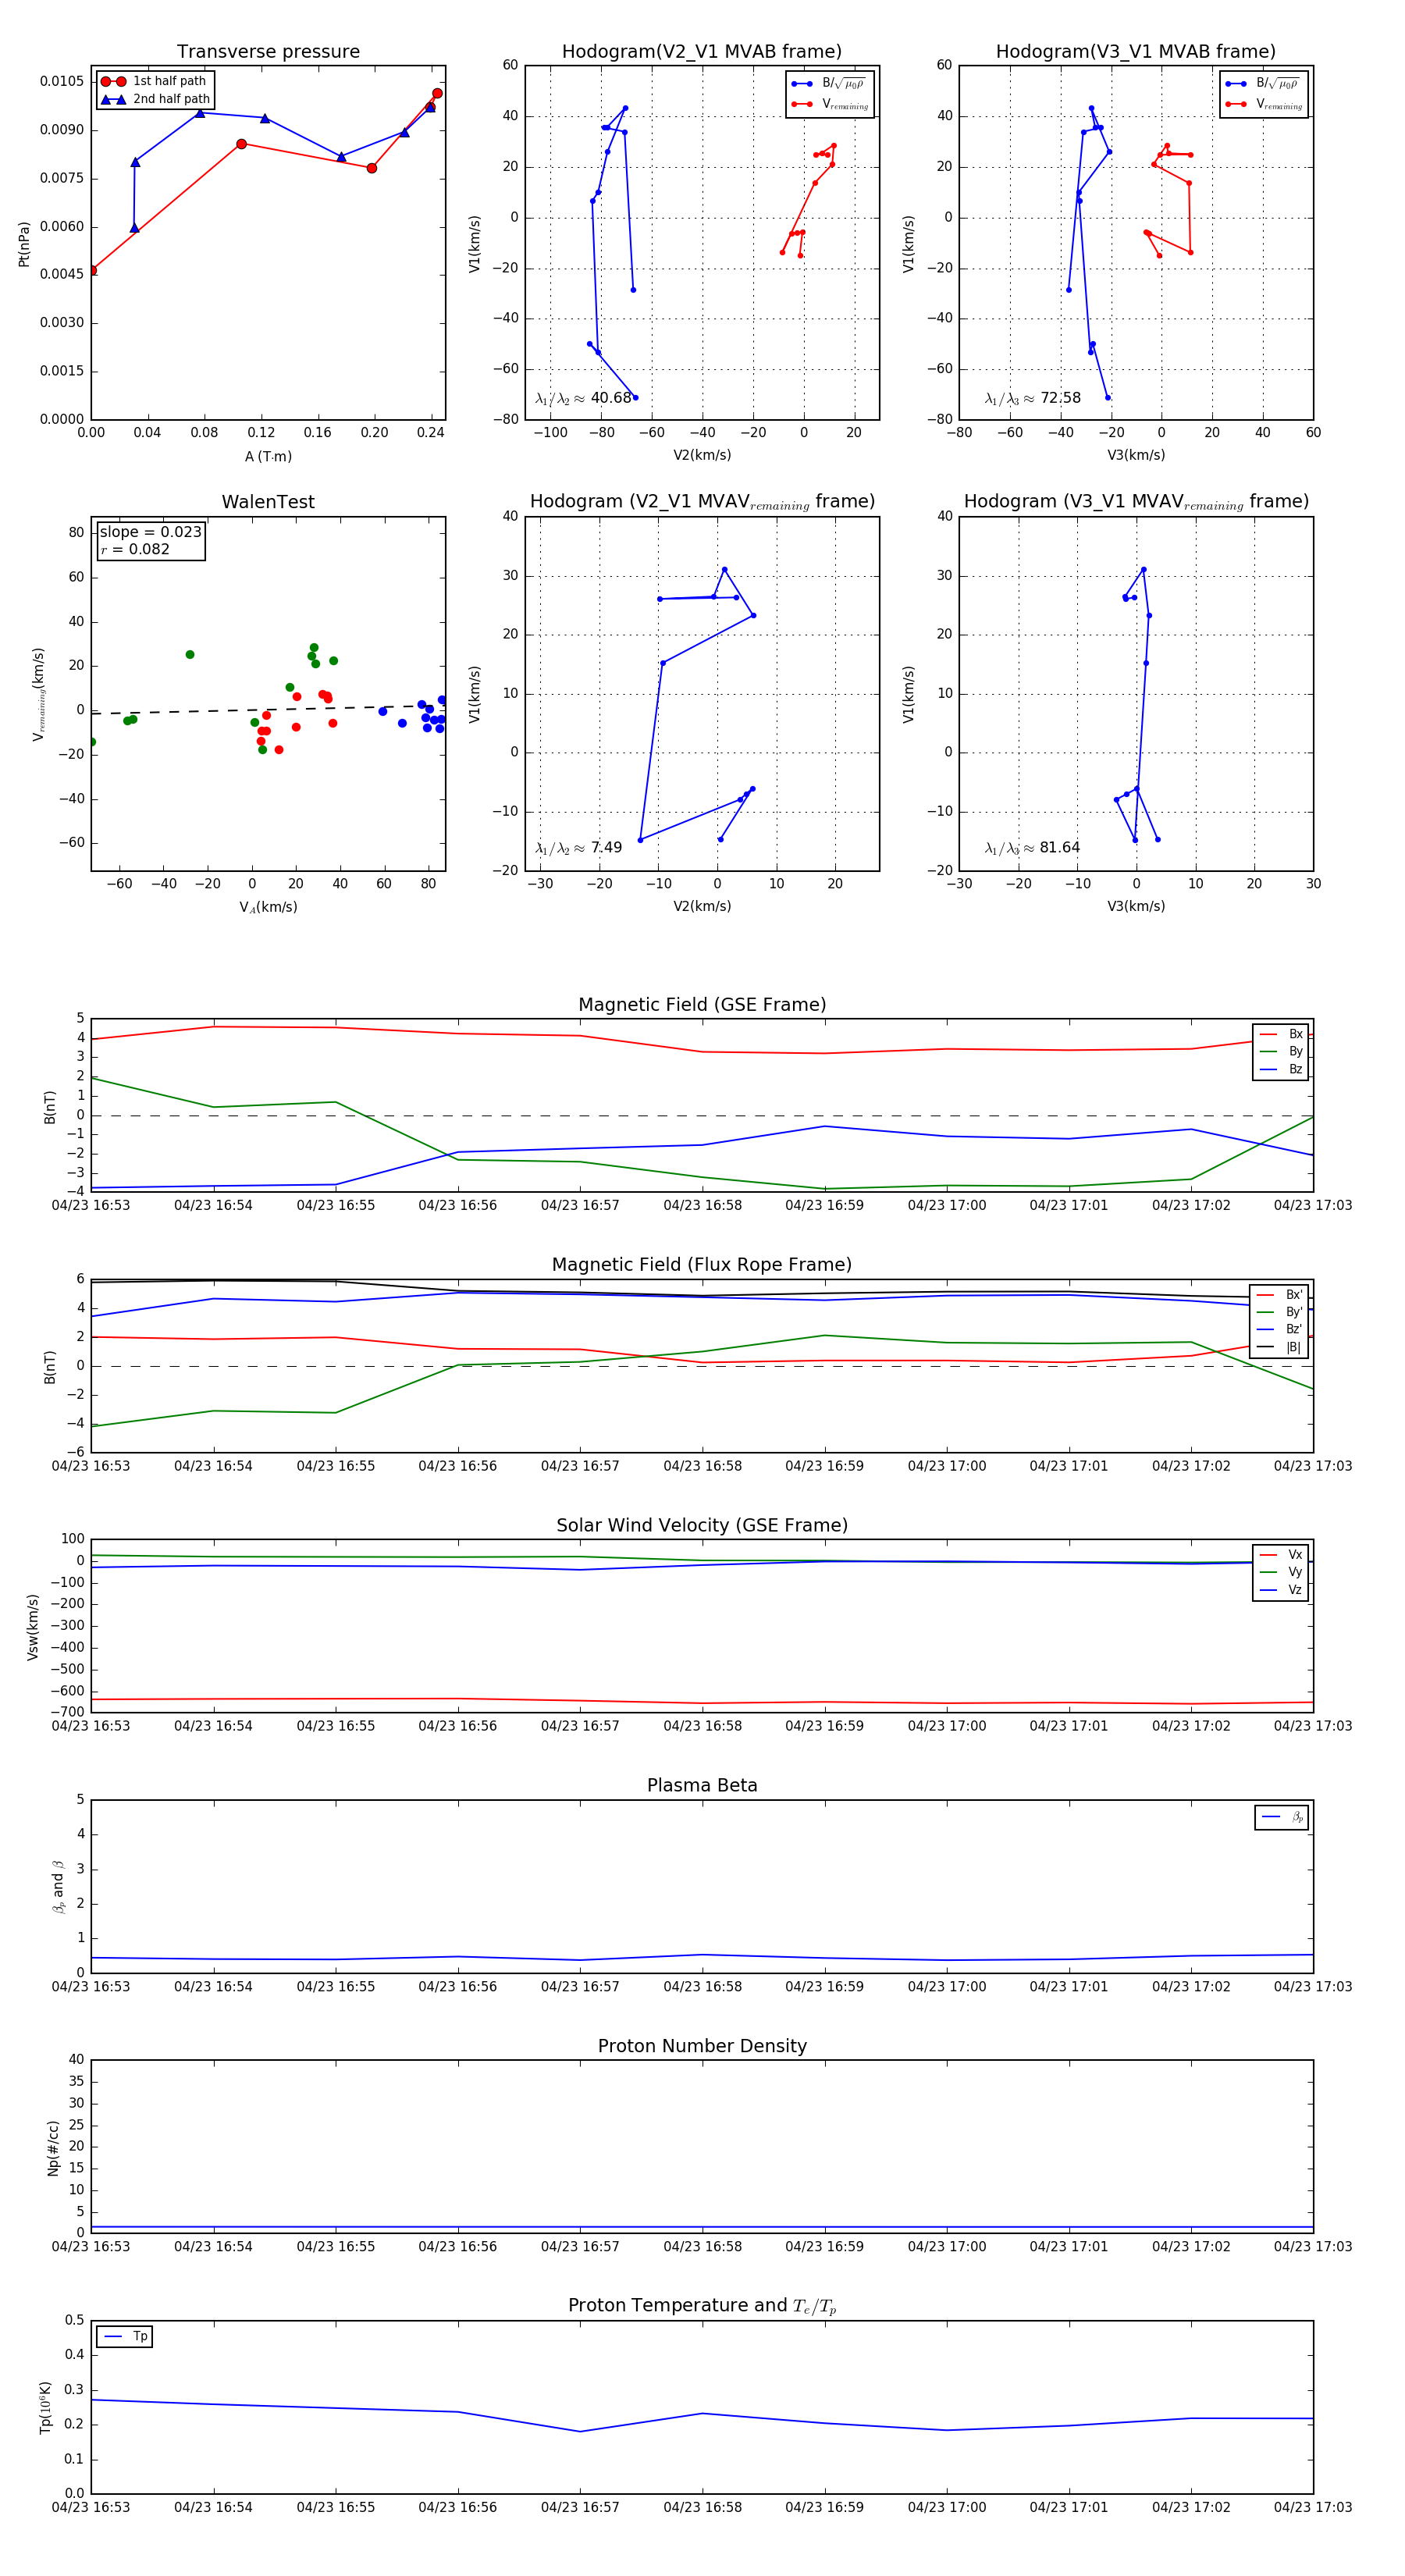Click the "Solar Wind Velocity (GSE Frame)" title
Image resolution: width=1405 pixels, height=2576 pixels.
point(702,1525)
